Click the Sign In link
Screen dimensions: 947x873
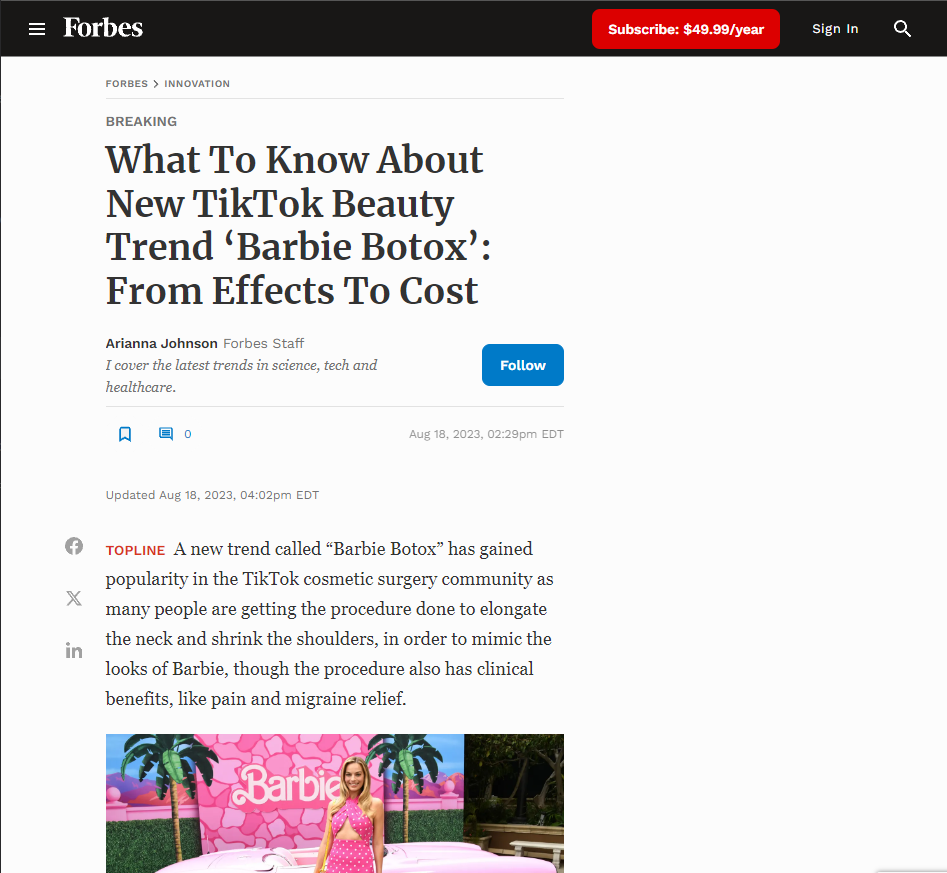coord(835,29)
